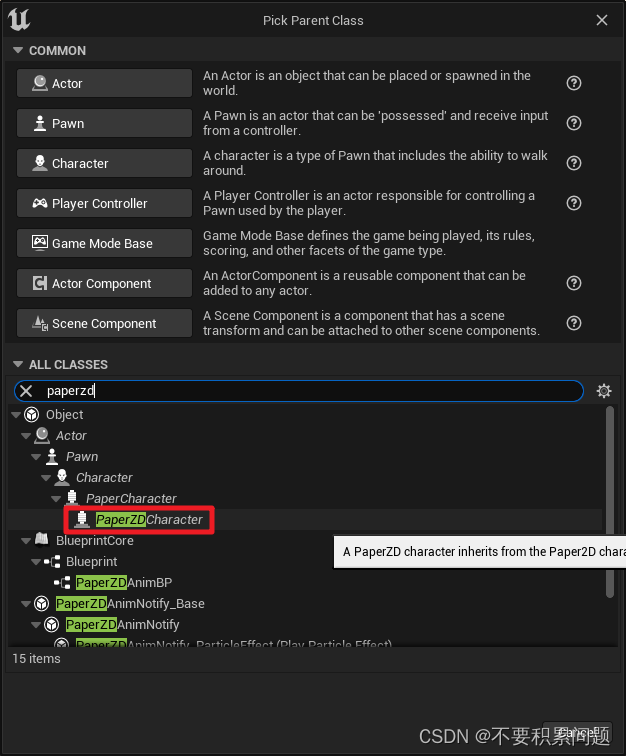The height and width of the screenshot is (756, 626).
Task: Select BlueprintCore in the class tree
Action: coord(95,541)
